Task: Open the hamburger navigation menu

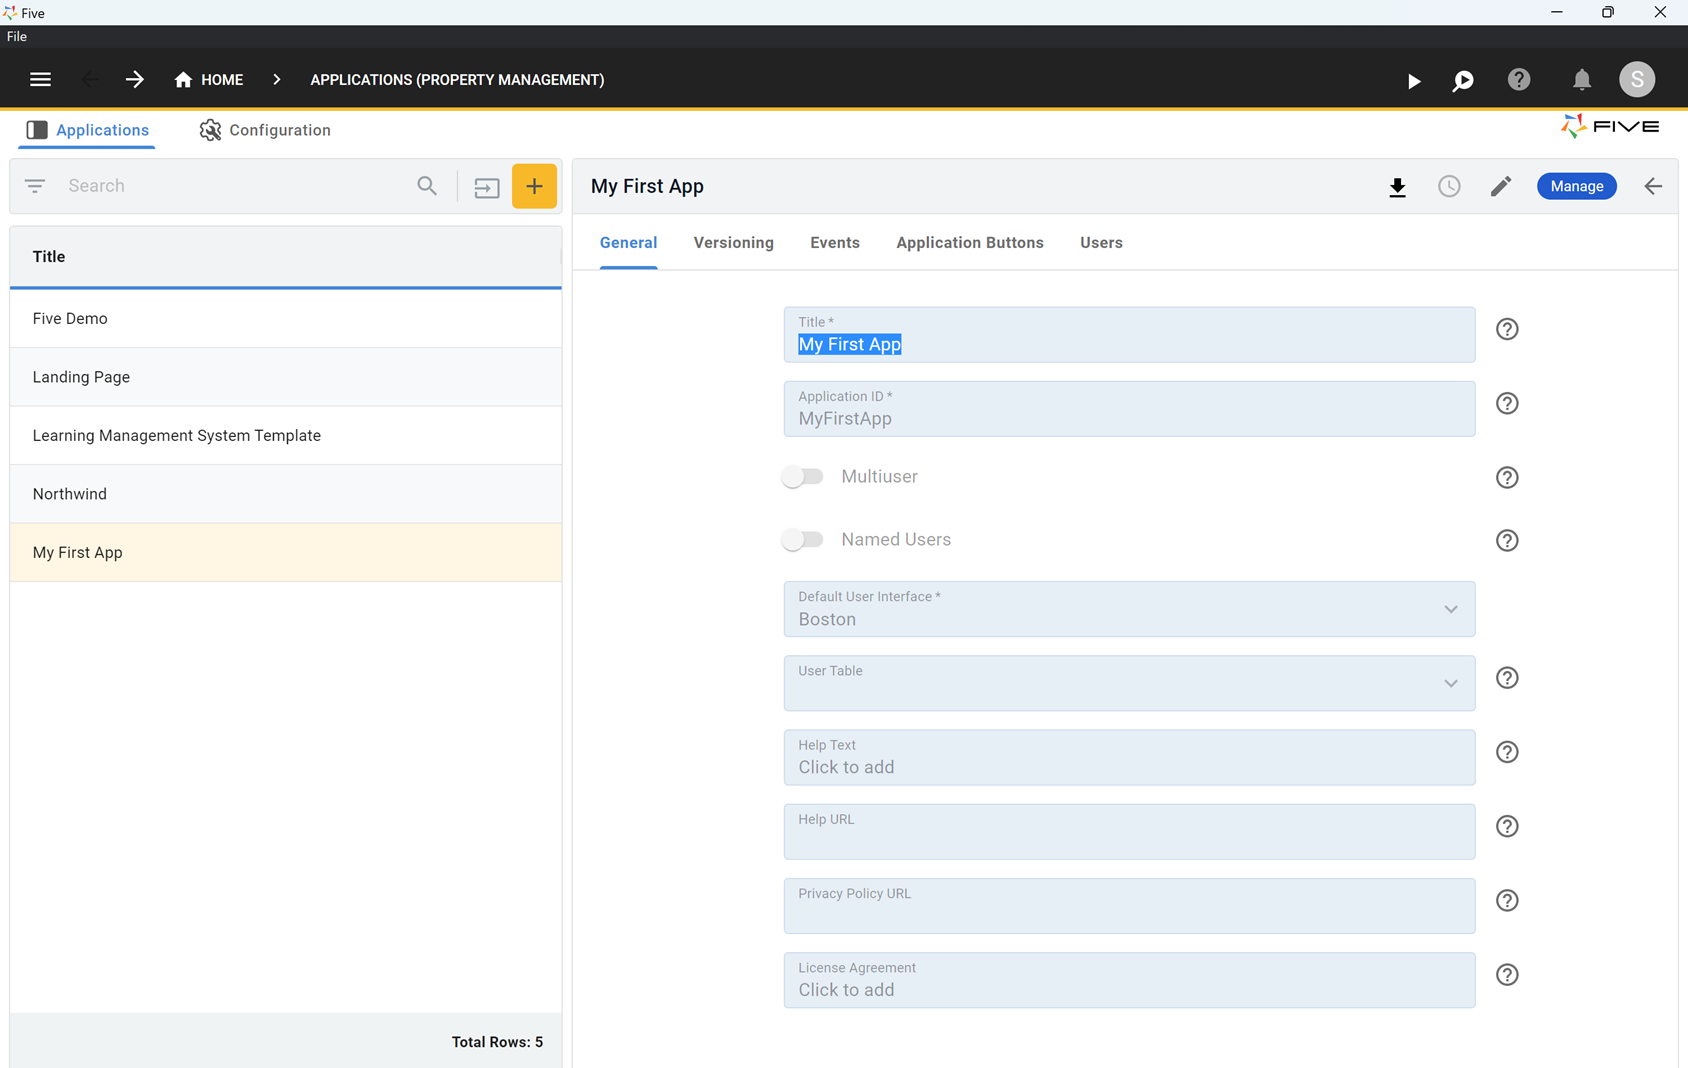Action: click(x=40, y=80)
